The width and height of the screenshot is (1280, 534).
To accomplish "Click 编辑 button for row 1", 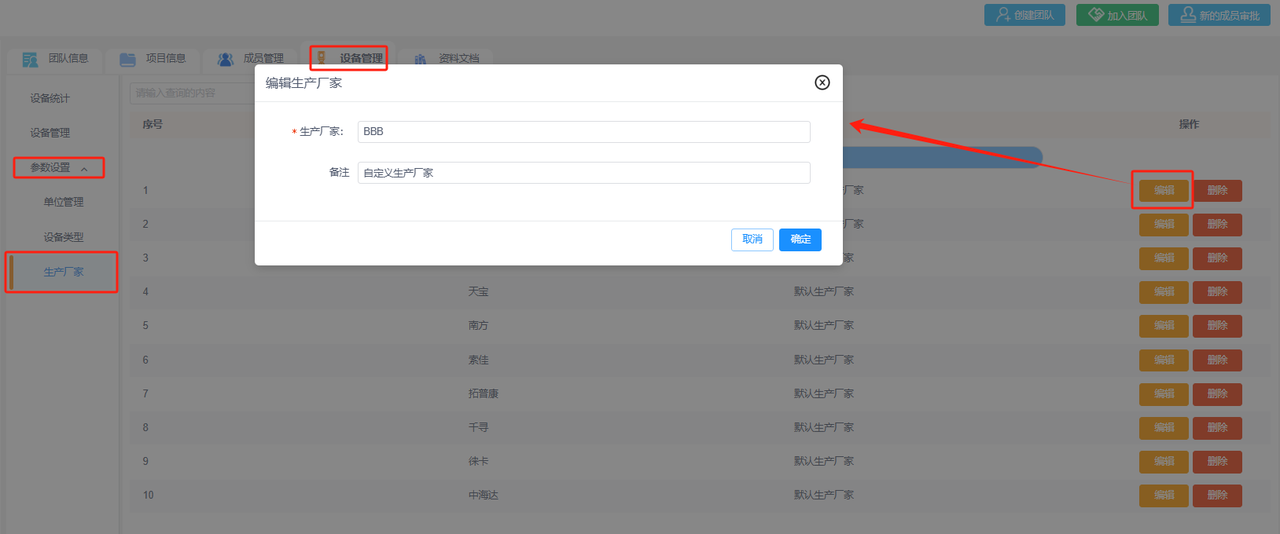I will (1163, 190).
